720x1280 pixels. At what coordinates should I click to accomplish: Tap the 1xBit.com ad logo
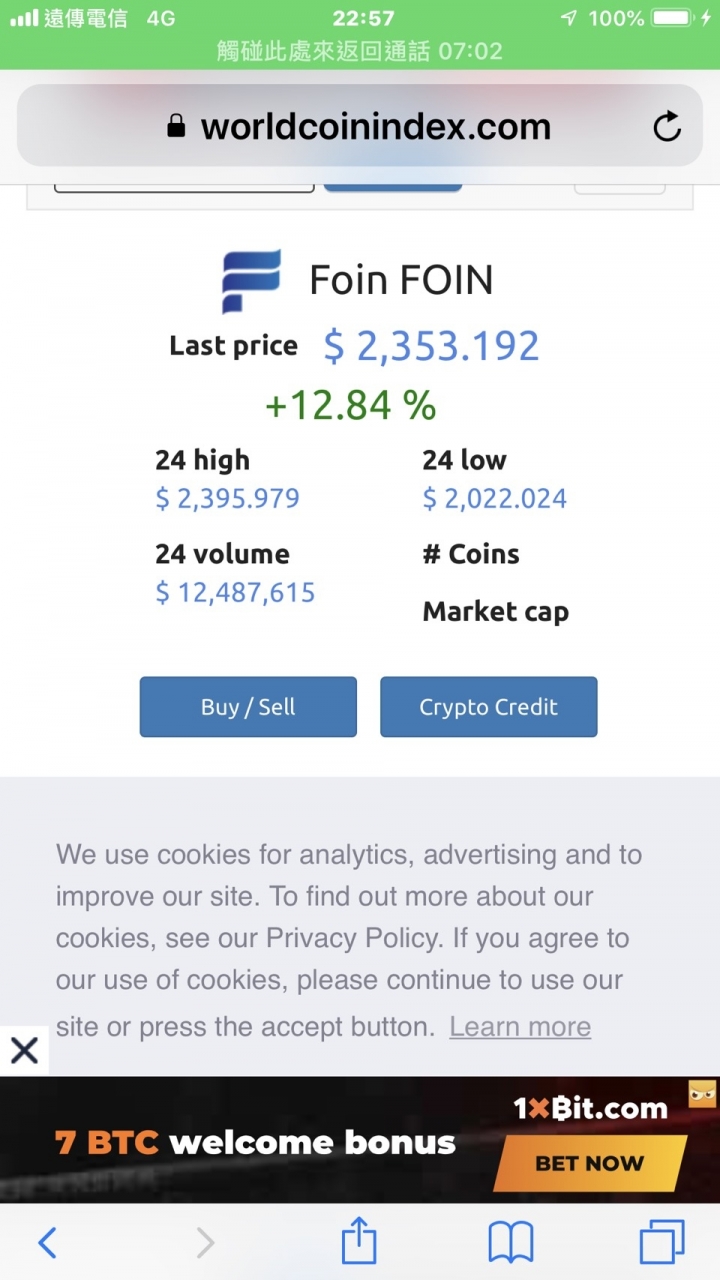pos(591,1108)
